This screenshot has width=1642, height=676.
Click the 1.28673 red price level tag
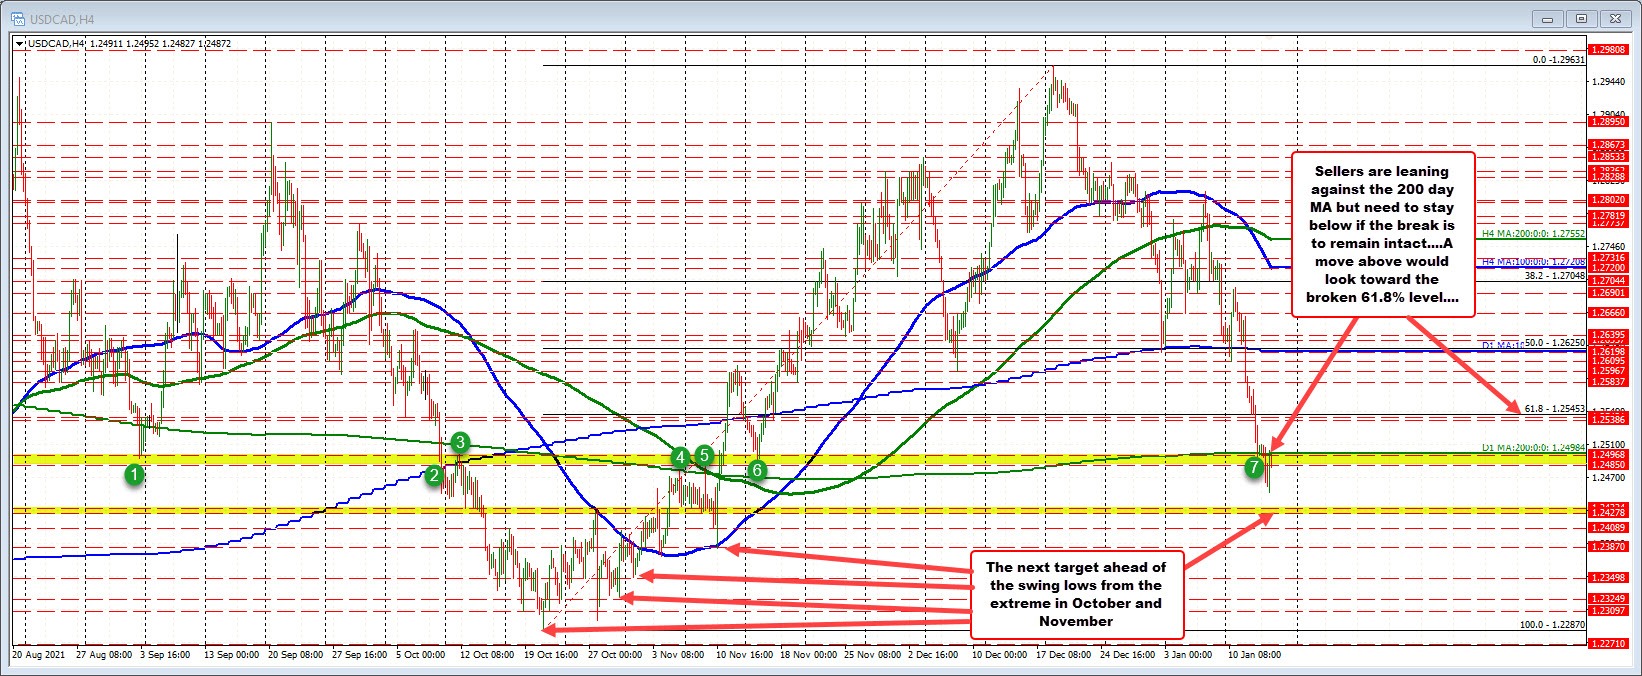coord(1610,145)
